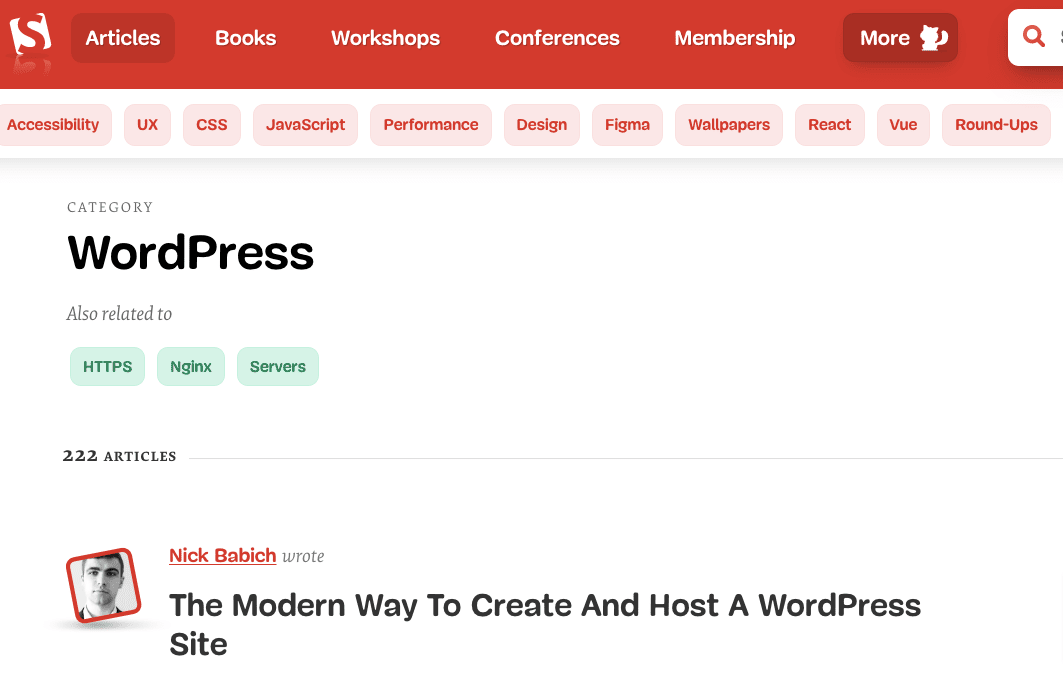Select the CSS category tag

(212, 125)
